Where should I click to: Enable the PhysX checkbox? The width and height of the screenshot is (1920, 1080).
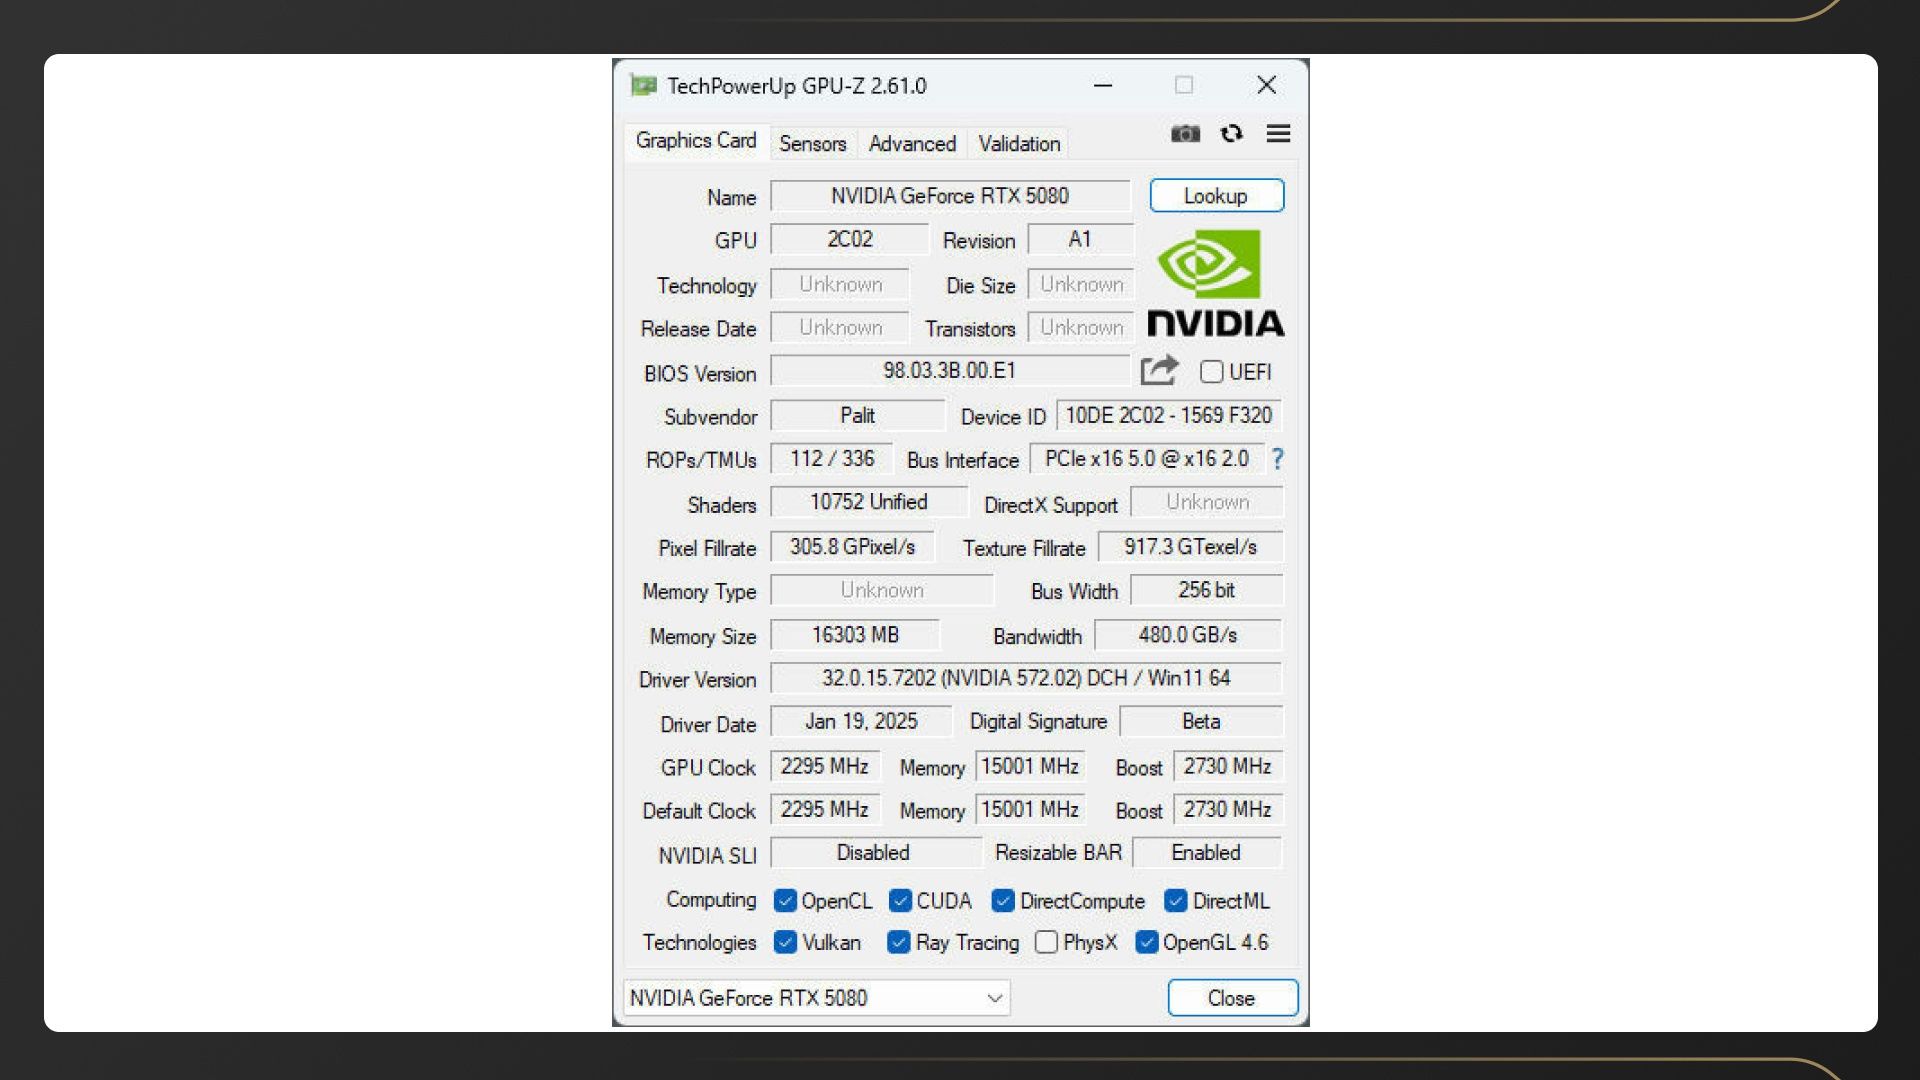1046,942
